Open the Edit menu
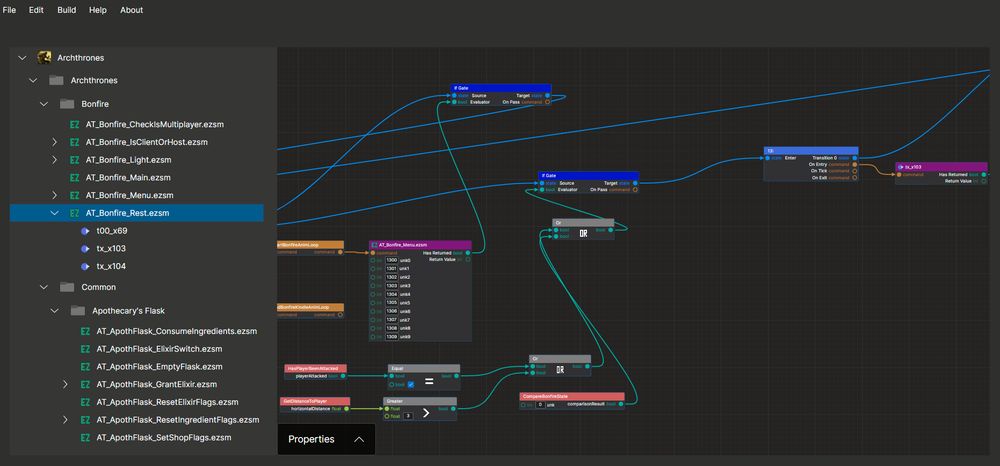 point(36,10)
